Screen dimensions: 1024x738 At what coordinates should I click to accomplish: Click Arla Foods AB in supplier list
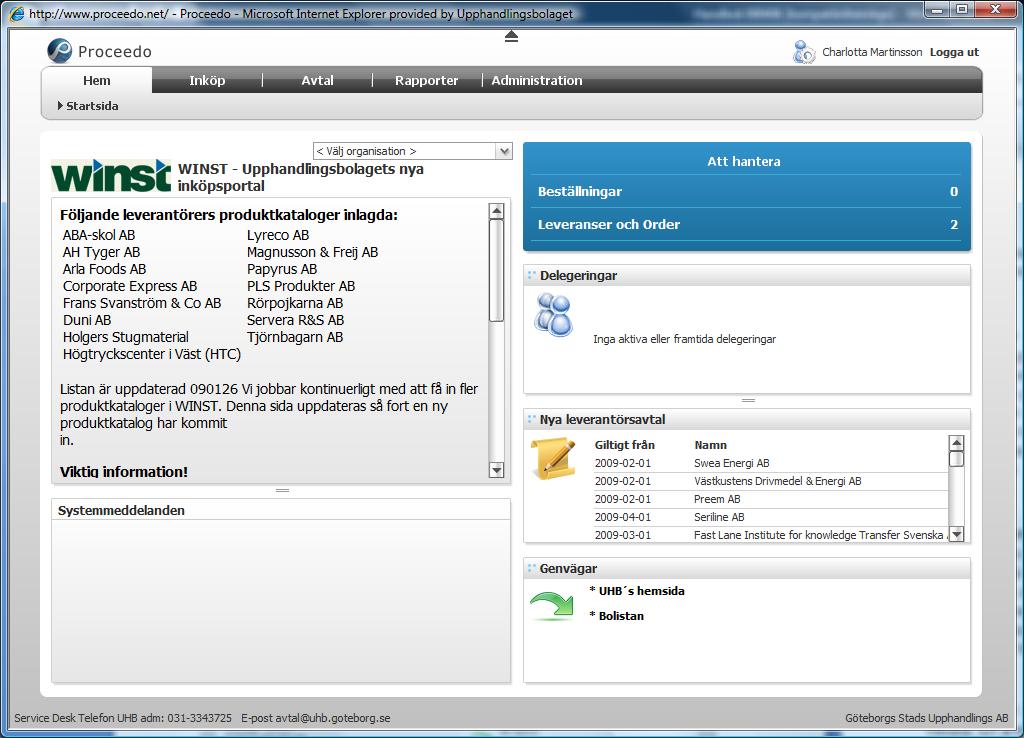[x=104, y=269]
